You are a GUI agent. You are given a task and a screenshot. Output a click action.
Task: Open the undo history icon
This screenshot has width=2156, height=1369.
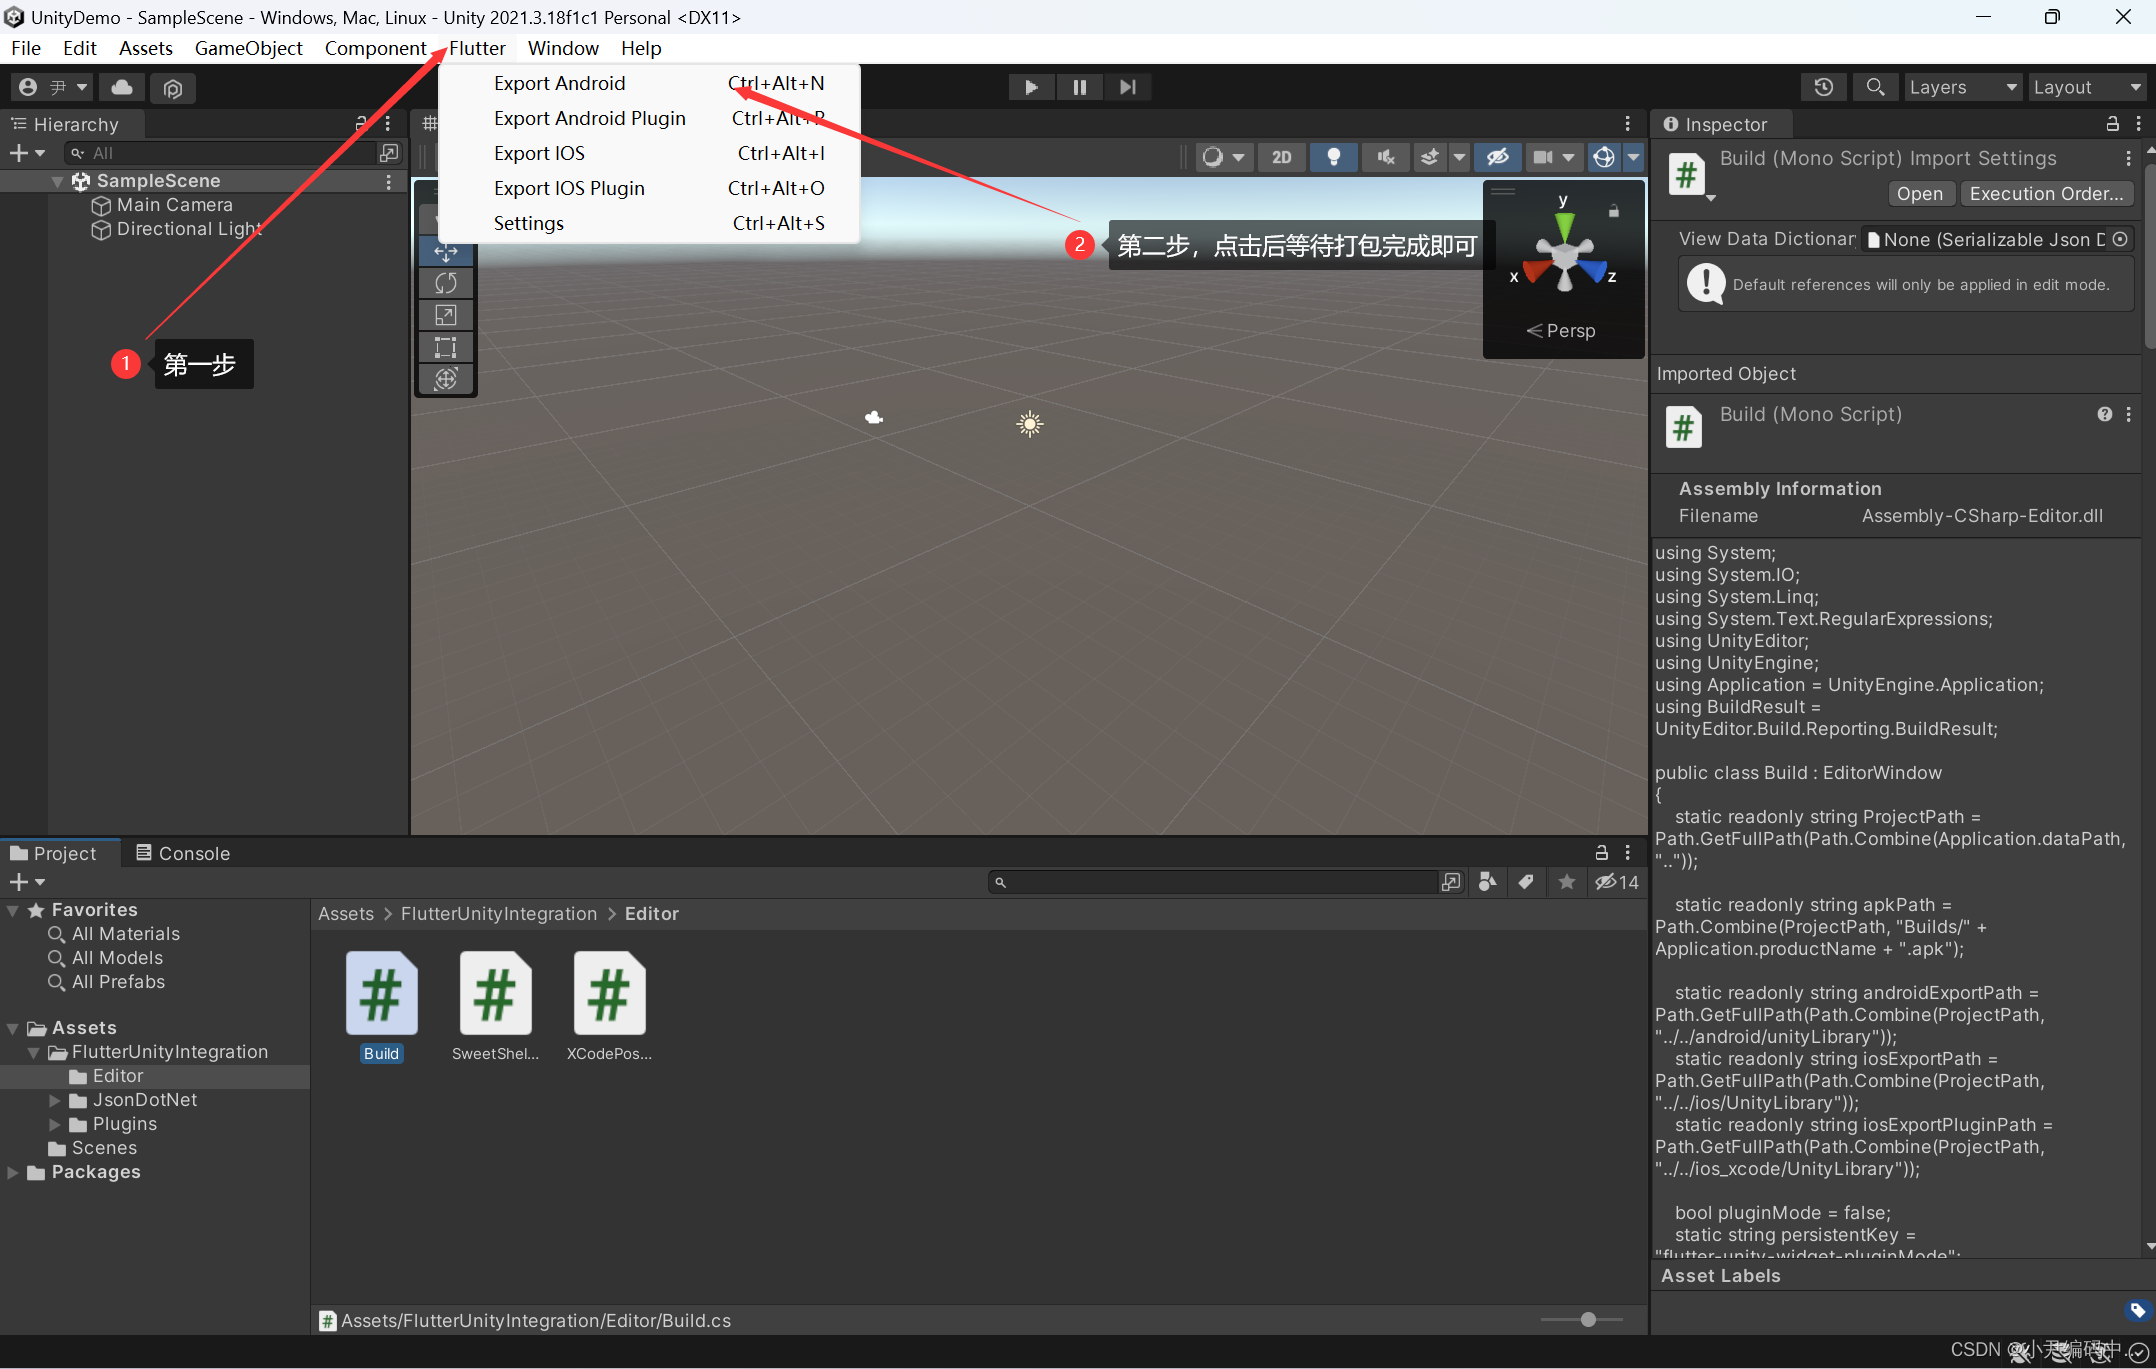1824,87
